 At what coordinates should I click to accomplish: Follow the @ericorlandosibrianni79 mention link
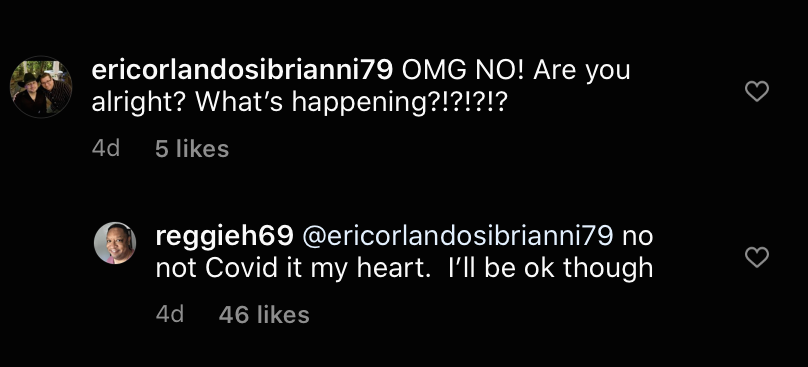click(458, 236)
